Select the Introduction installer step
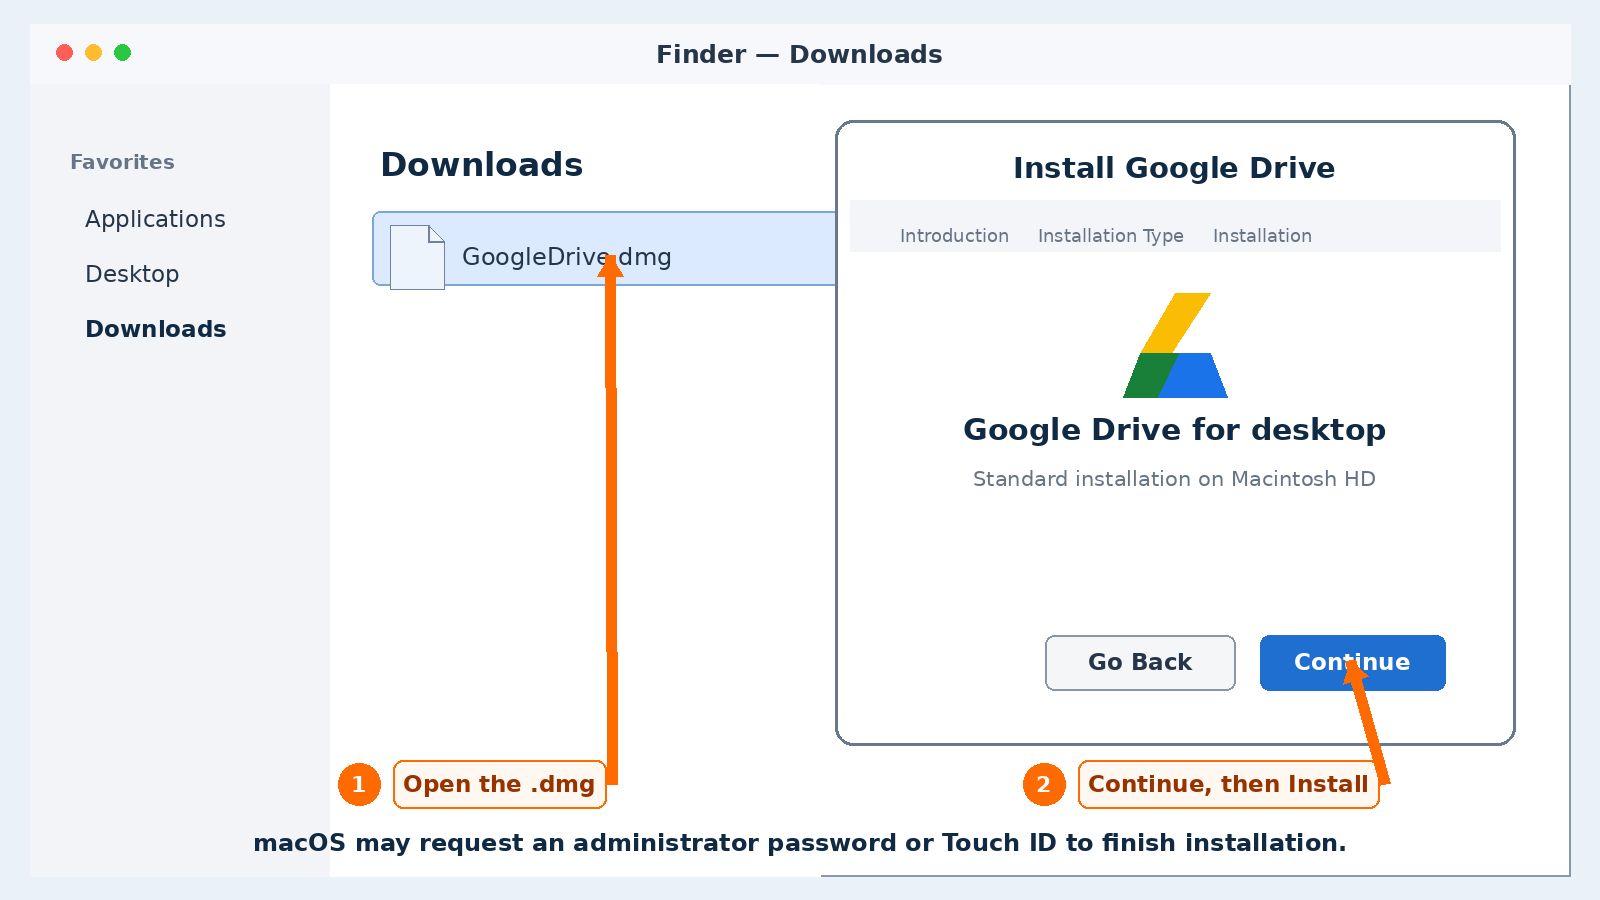Screen dimensions: 1600x900 [954, 236]
